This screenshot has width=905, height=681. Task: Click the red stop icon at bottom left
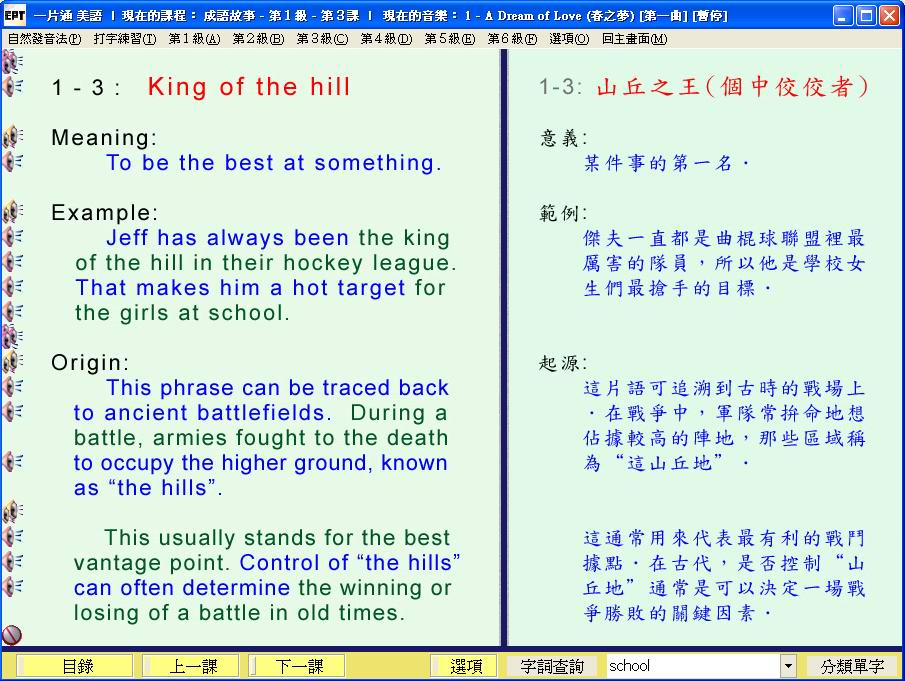(12, 635)
